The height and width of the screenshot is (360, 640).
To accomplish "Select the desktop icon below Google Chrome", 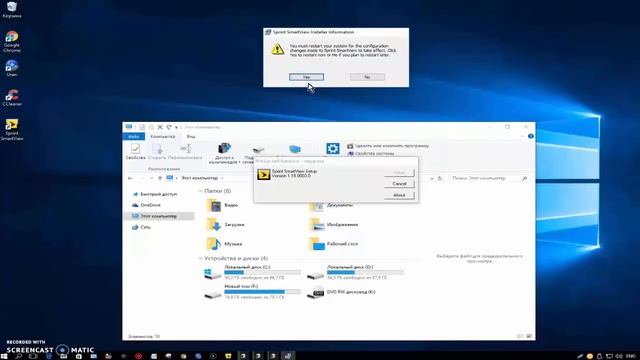I will click(x=12, y=68).
